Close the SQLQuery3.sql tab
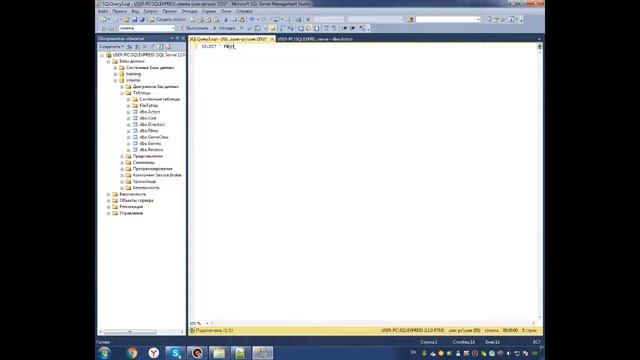 pyautogui.click(x=272, y=39)
